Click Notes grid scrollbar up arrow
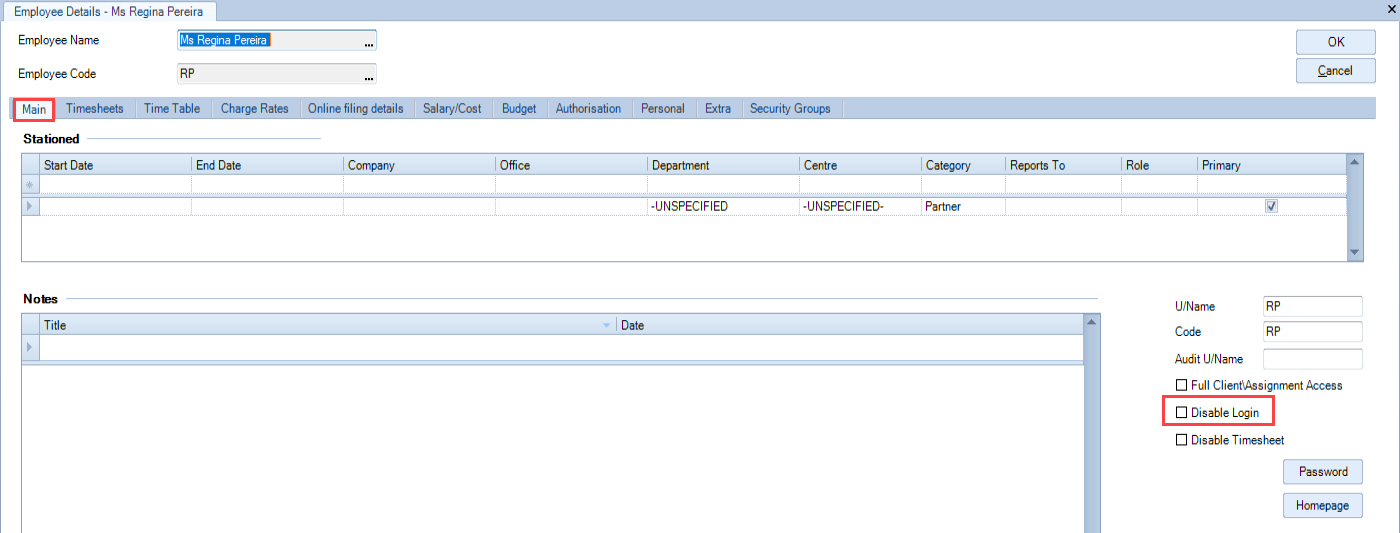 [x=1092, y=322]
